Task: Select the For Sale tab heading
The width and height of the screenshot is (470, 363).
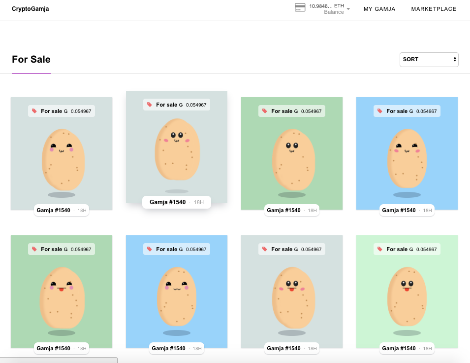Action: click(x=31, y=59)
